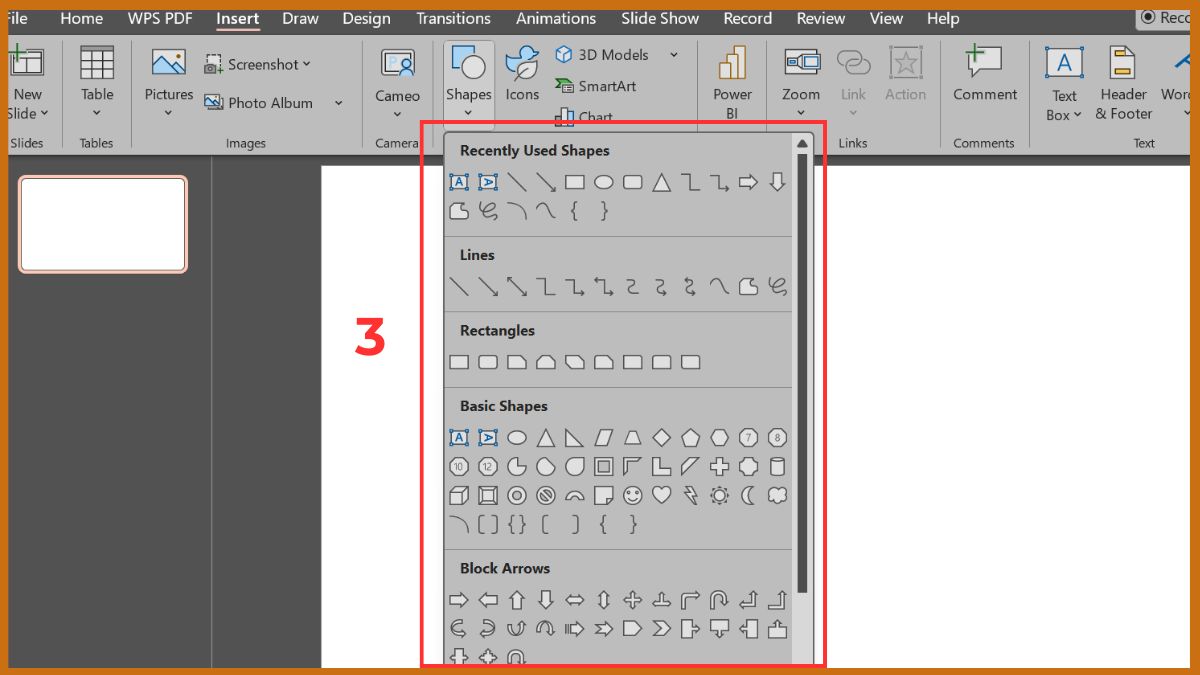Select the rounded rectangle in Rectangles section
This screenshot has height=675, width=1200.
point(488,362)
